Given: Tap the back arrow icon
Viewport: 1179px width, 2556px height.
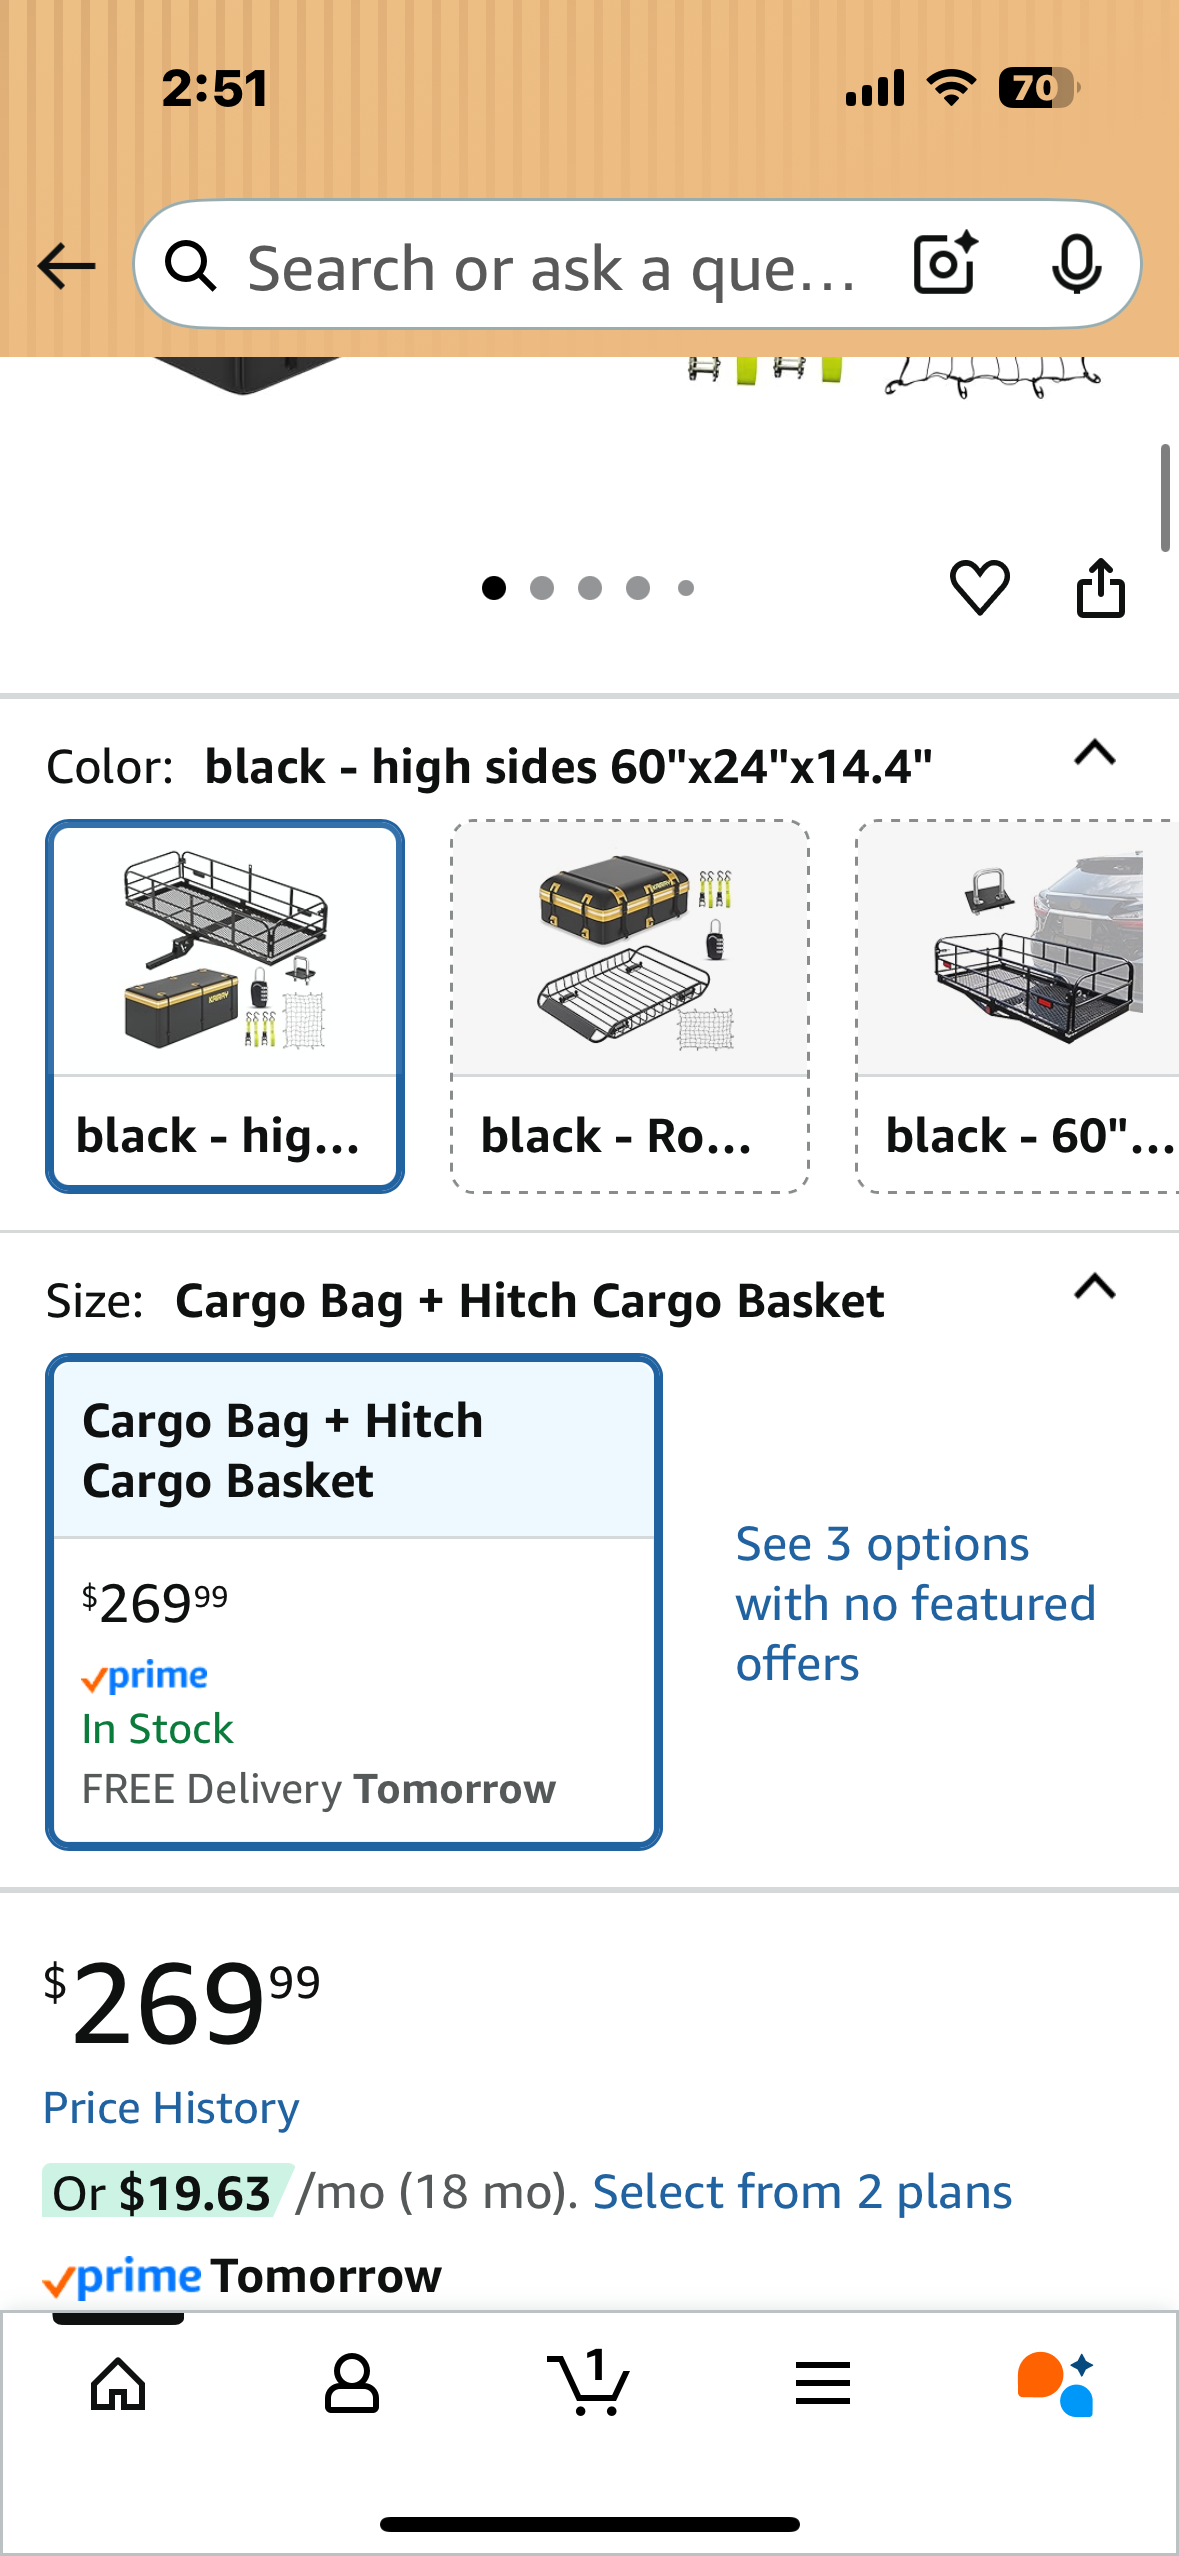Looking at the screenshot, I should point(66,266).
